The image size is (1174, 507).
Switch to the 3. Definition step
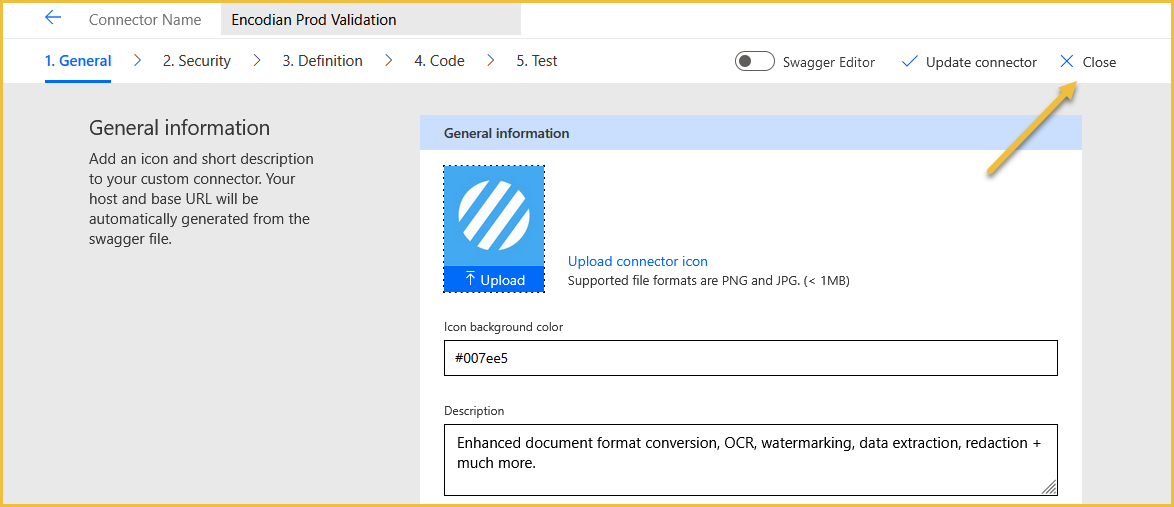(x=323, y=61)
